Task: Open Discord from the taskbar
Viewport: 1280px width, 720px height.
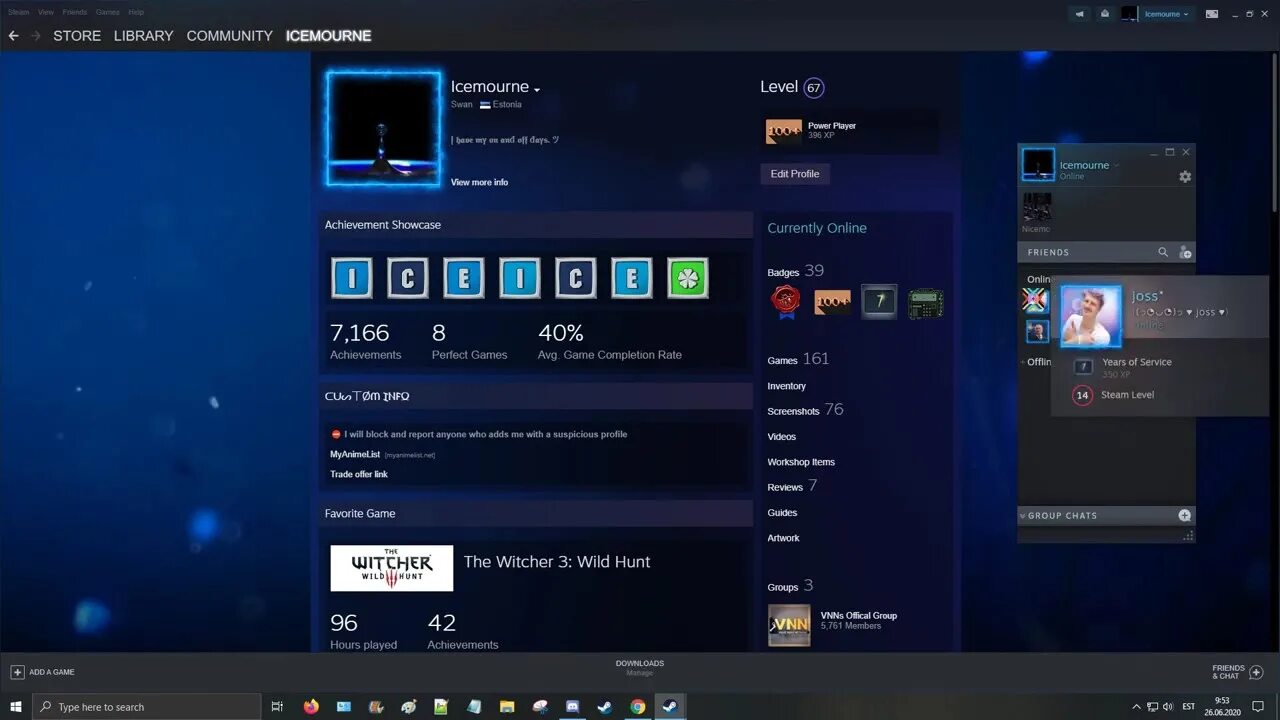Action: tap(572, 706)
